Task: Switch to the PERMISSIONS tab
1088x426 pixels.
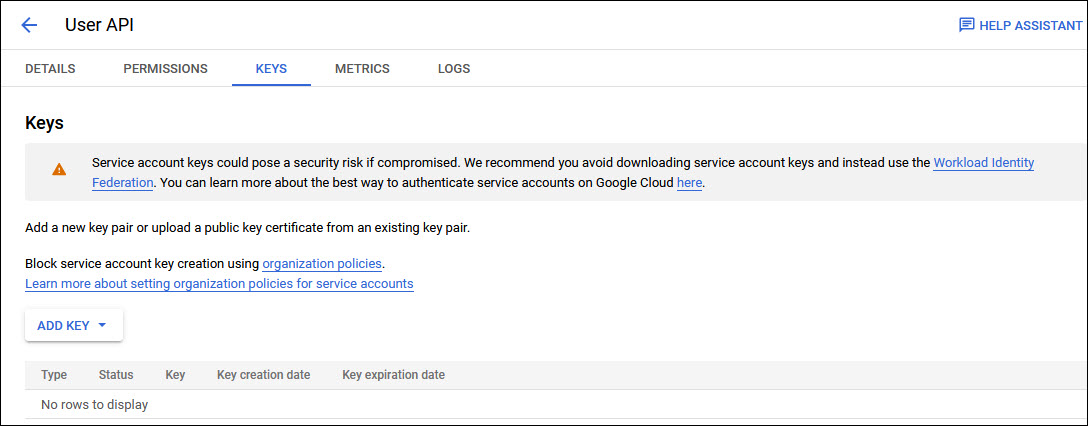Action: click(165, 69)
